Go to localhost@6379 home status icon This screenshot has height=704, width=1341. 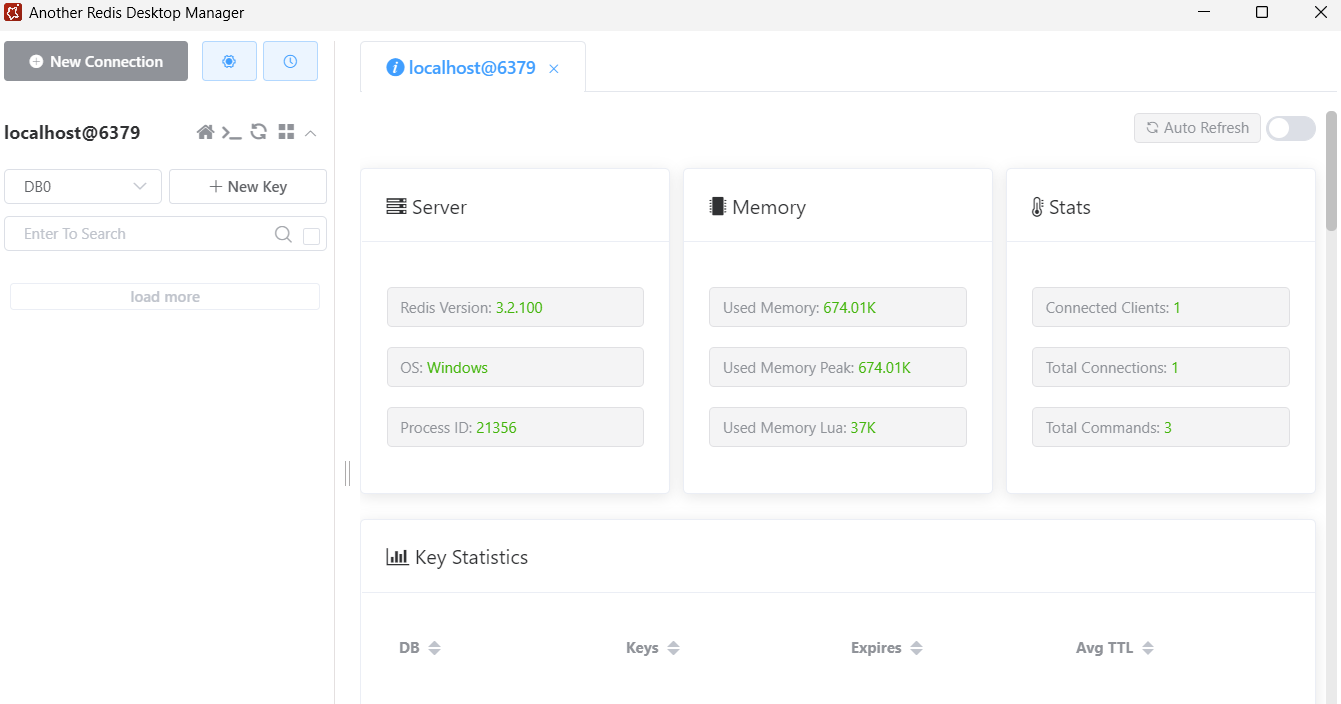[205, 132]
